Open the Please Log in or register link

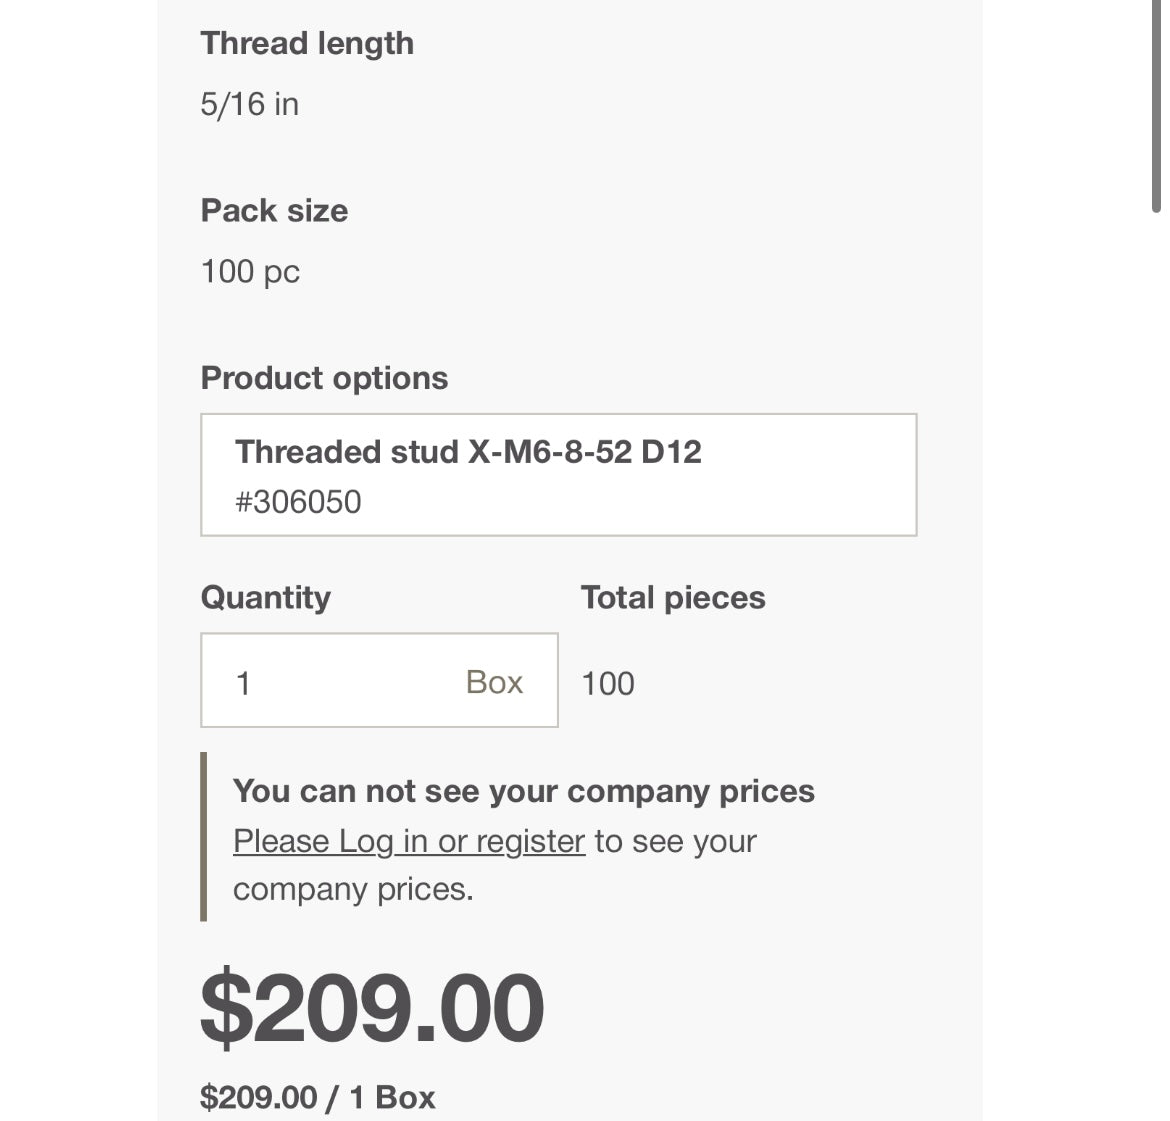pos(408,841)
